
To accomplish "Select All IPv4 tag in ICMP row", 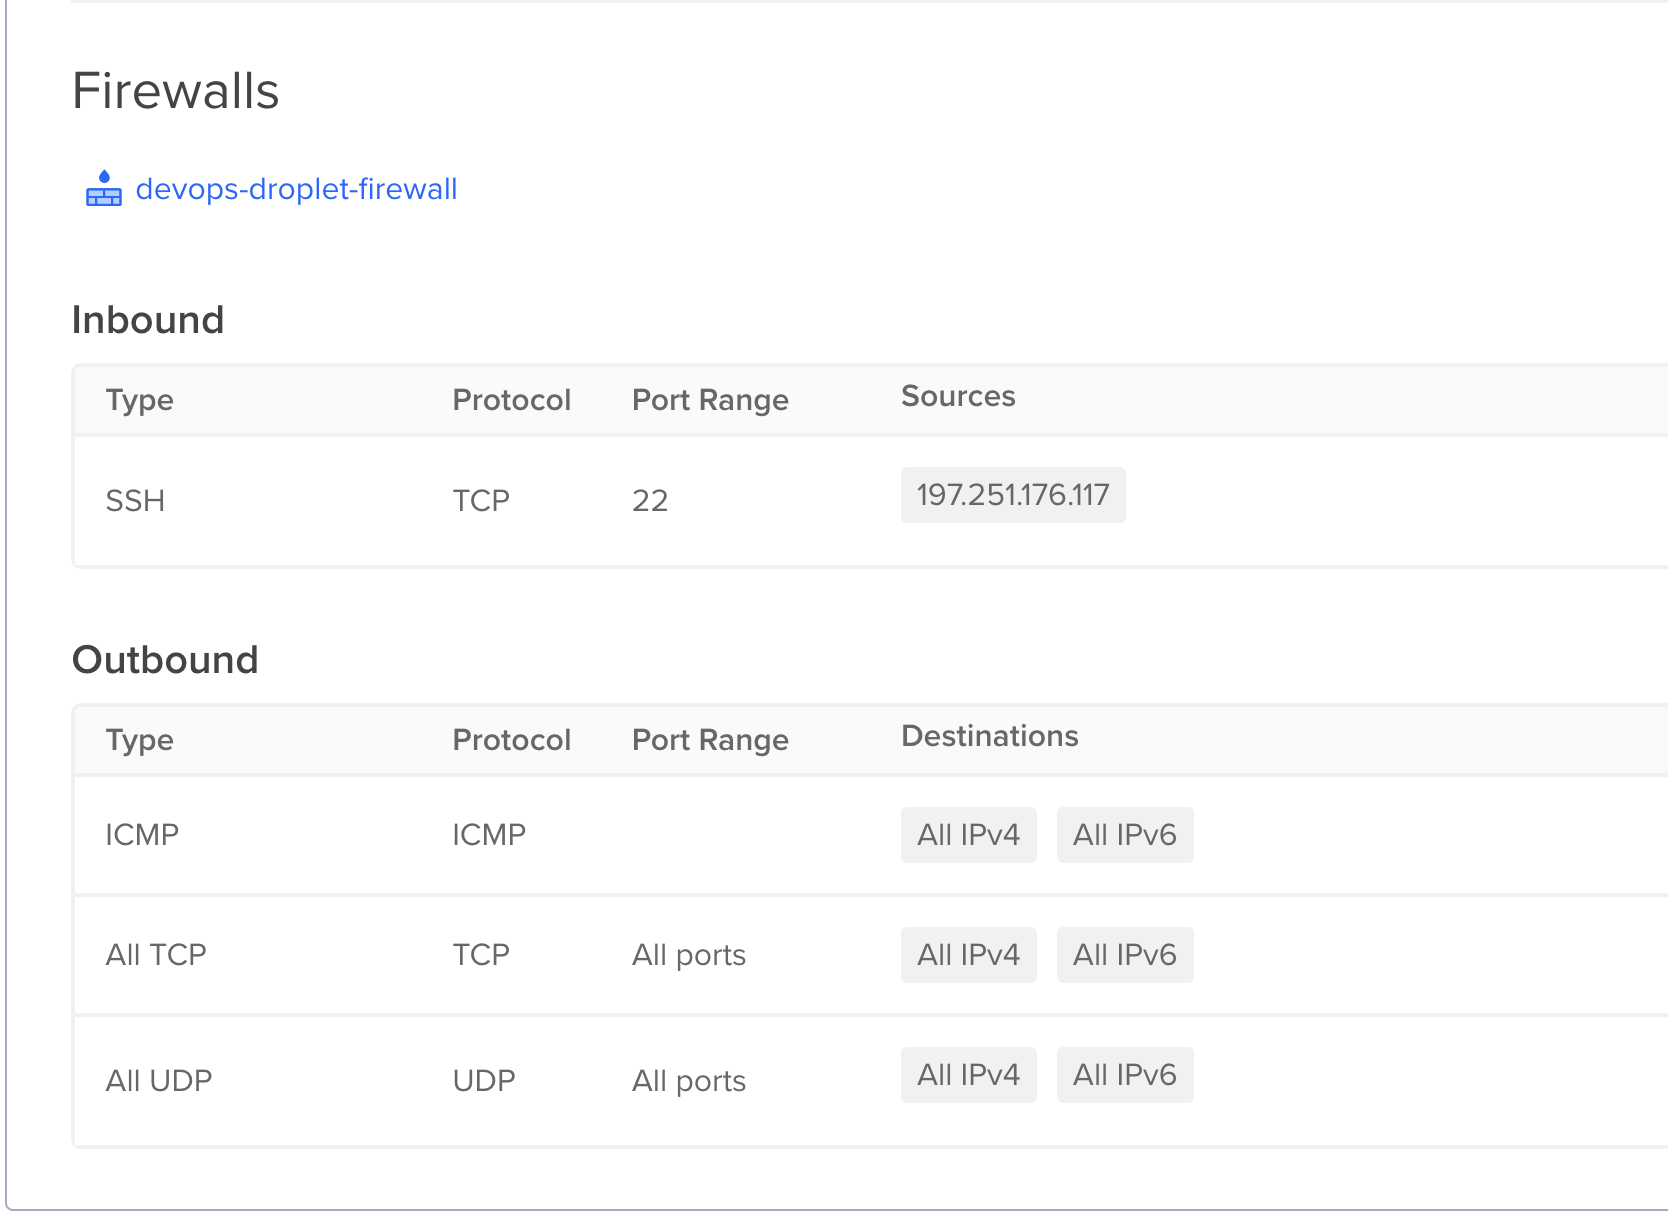I will point(968,835).
